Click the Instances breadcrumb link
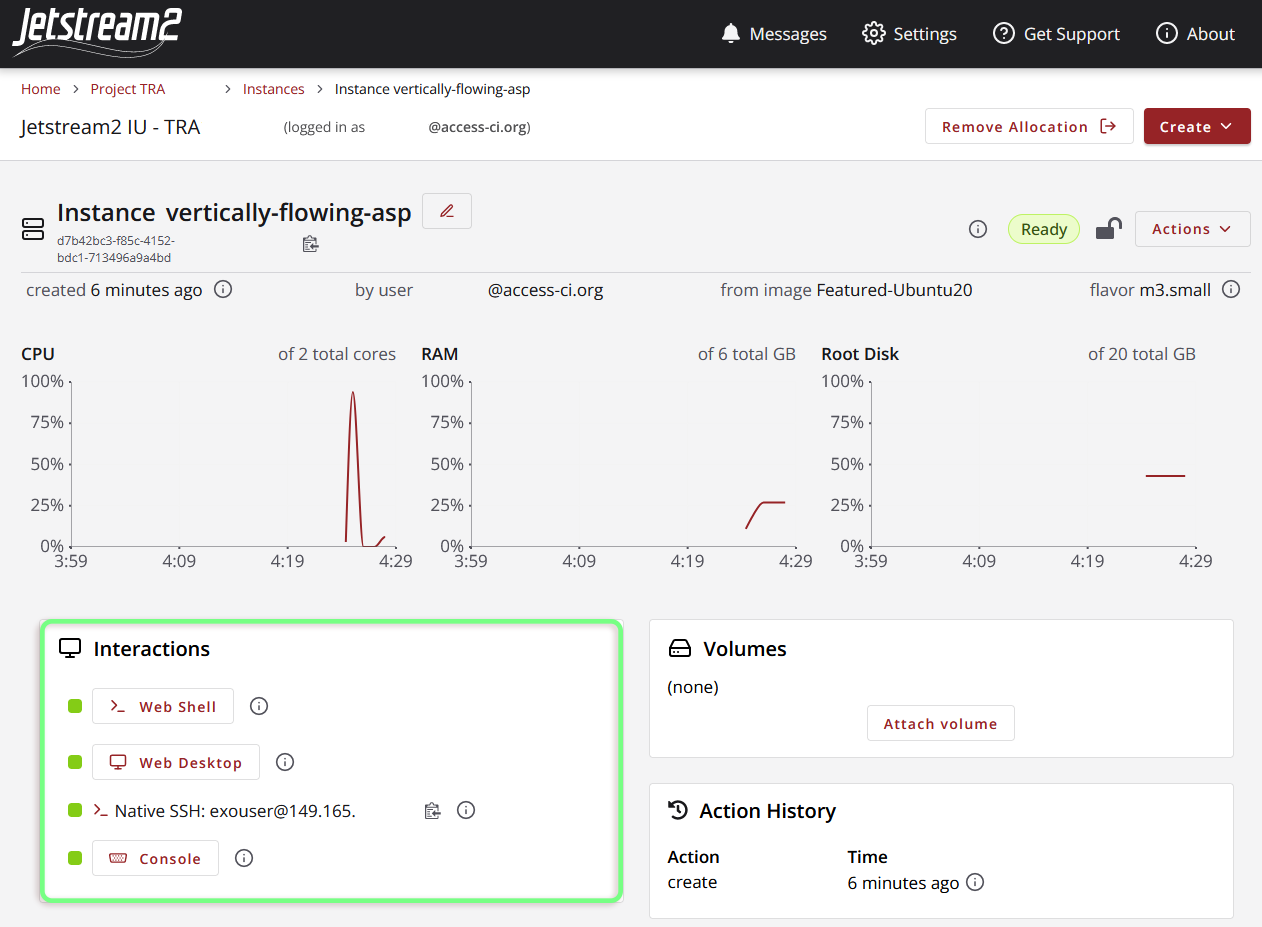The height and width of the screenshot is (927, 1262). (273, 89)
